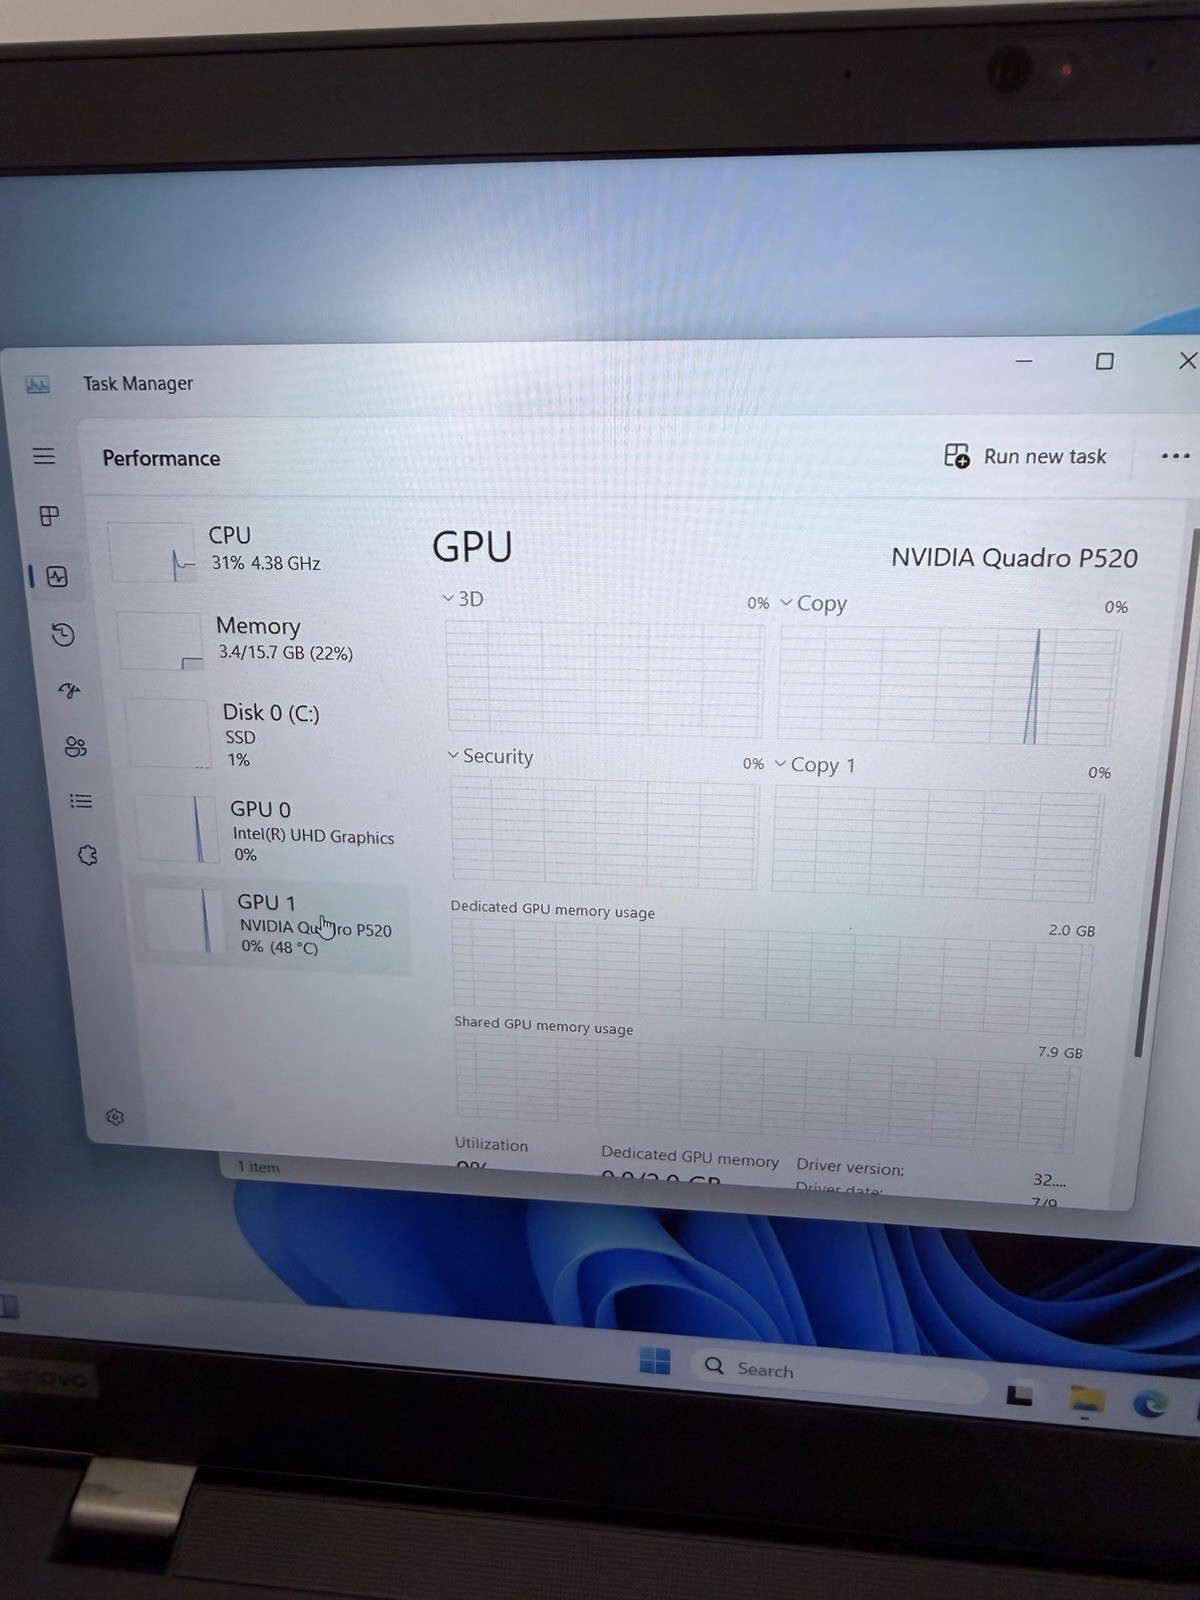The height and width of the screenshot is (1600, 1200).
Task: Select GPU 1 NVIDIA Quadro P520 entry
Action: coord(273,925)
